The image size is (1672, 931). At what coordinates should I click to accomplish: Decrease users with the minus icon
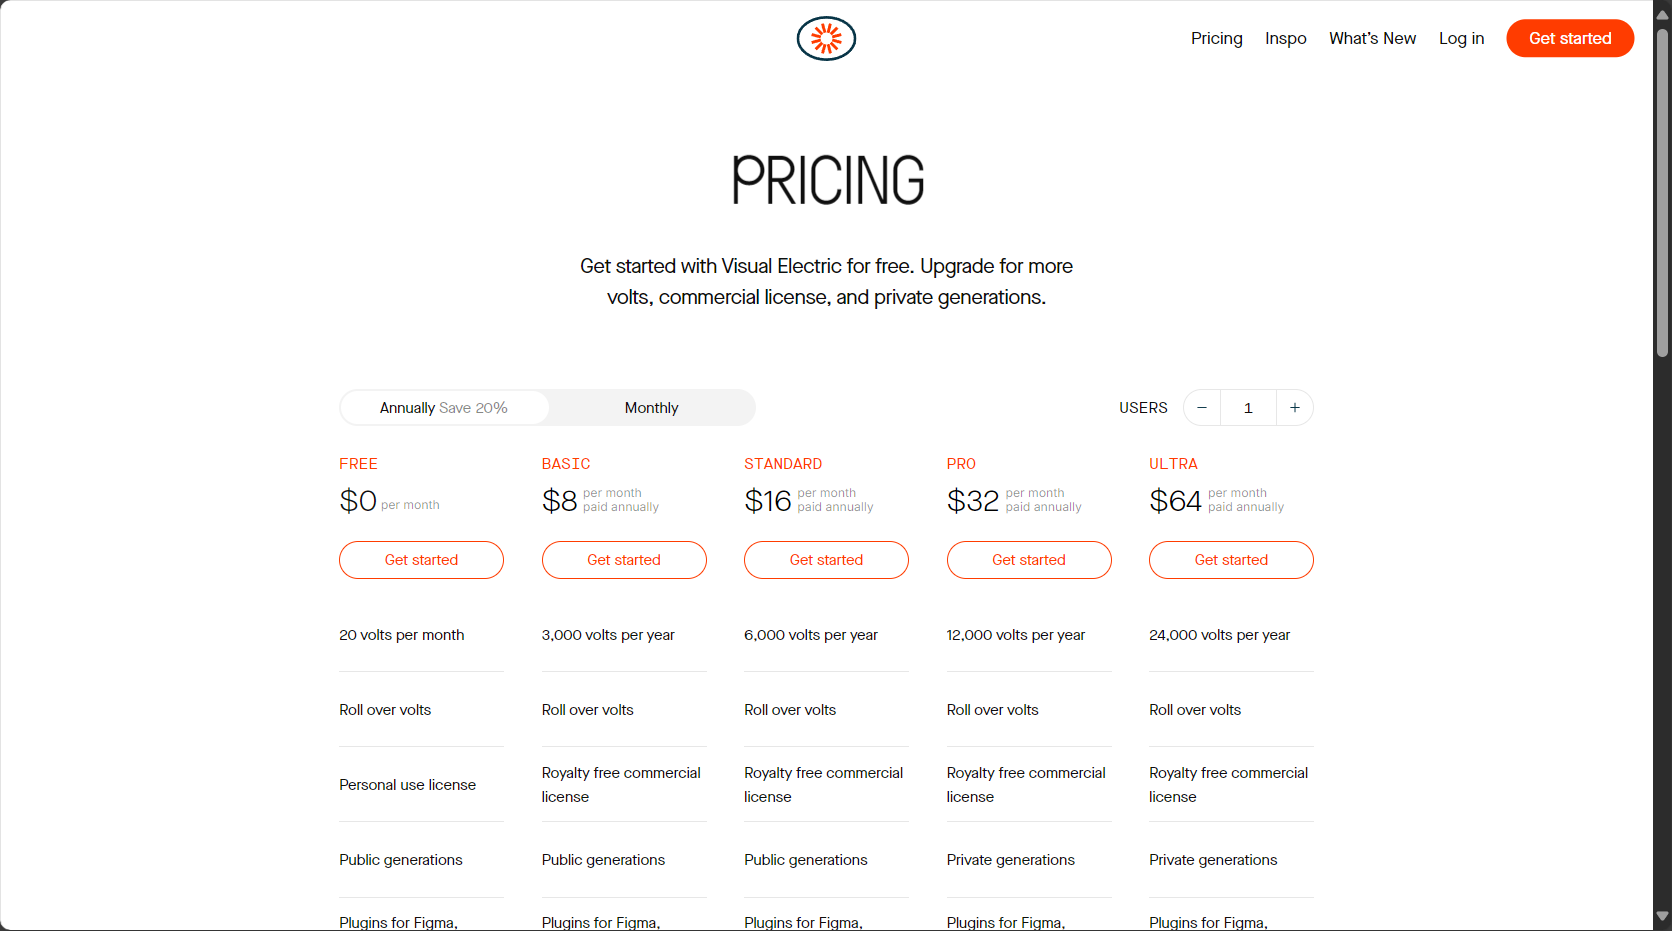1202,408
